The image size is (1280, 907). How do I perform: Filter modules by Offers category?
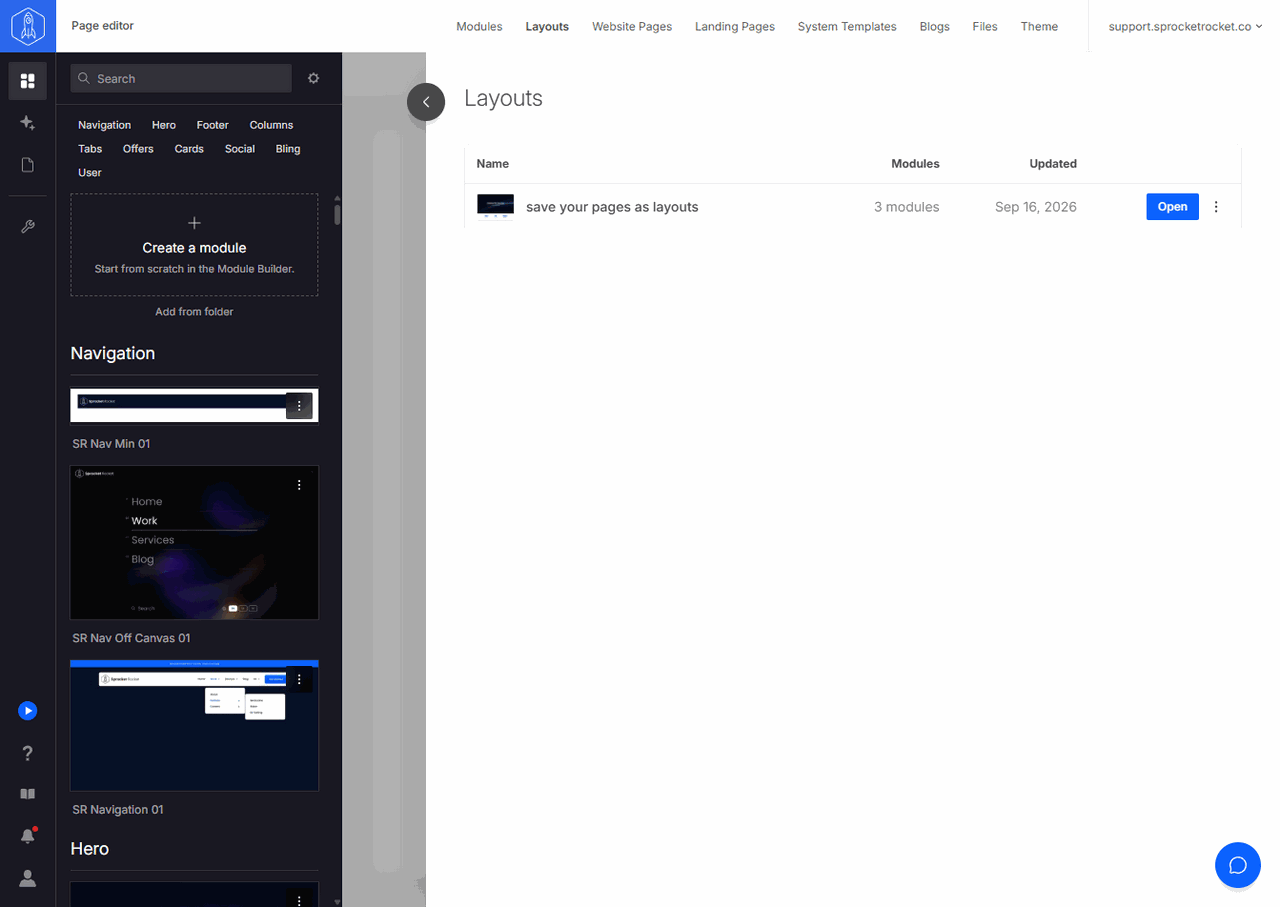pyautogui.click(x=138, y=149)
